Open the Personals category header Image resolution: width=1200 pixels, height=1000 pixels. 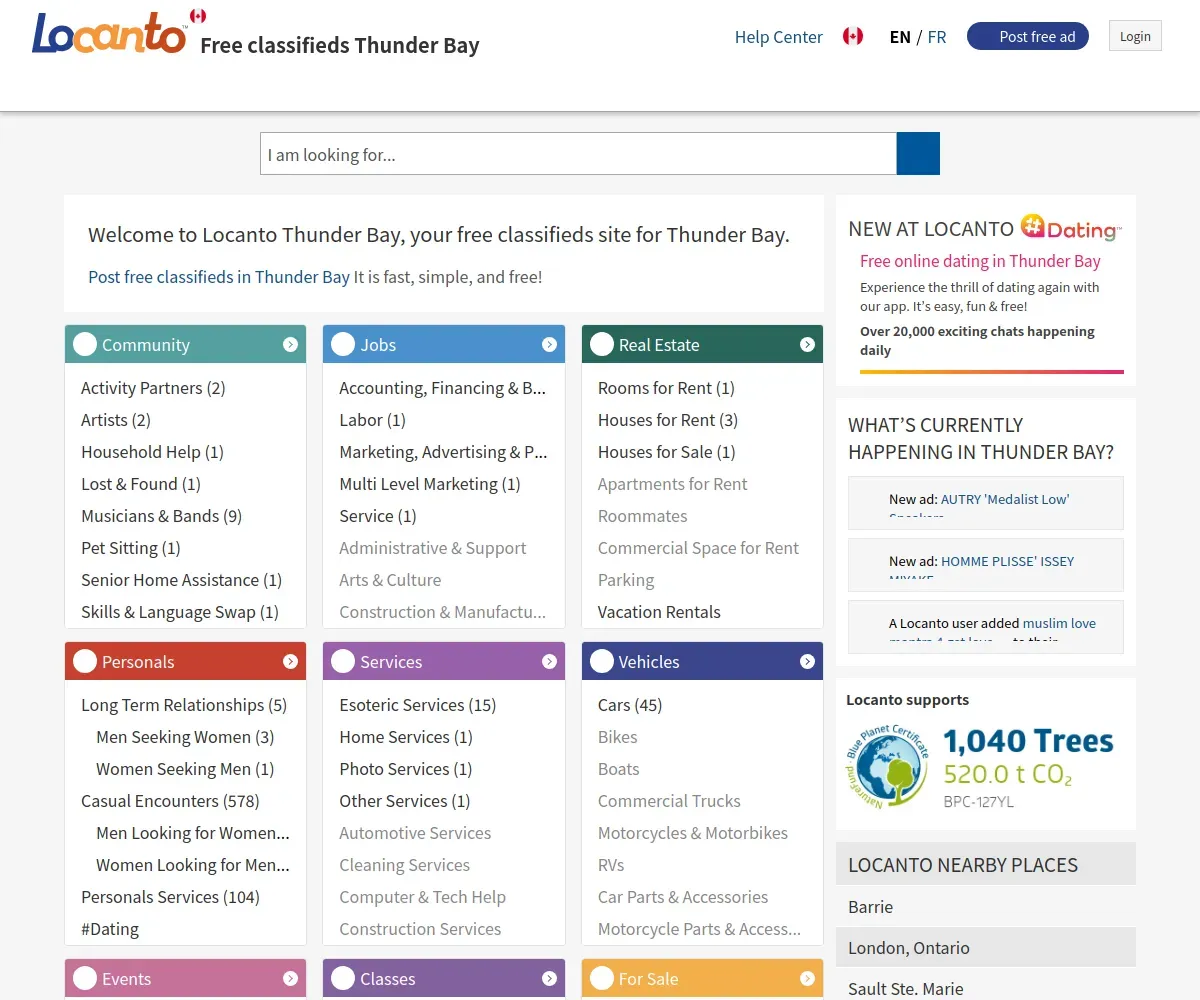click(x=185, y=661)
